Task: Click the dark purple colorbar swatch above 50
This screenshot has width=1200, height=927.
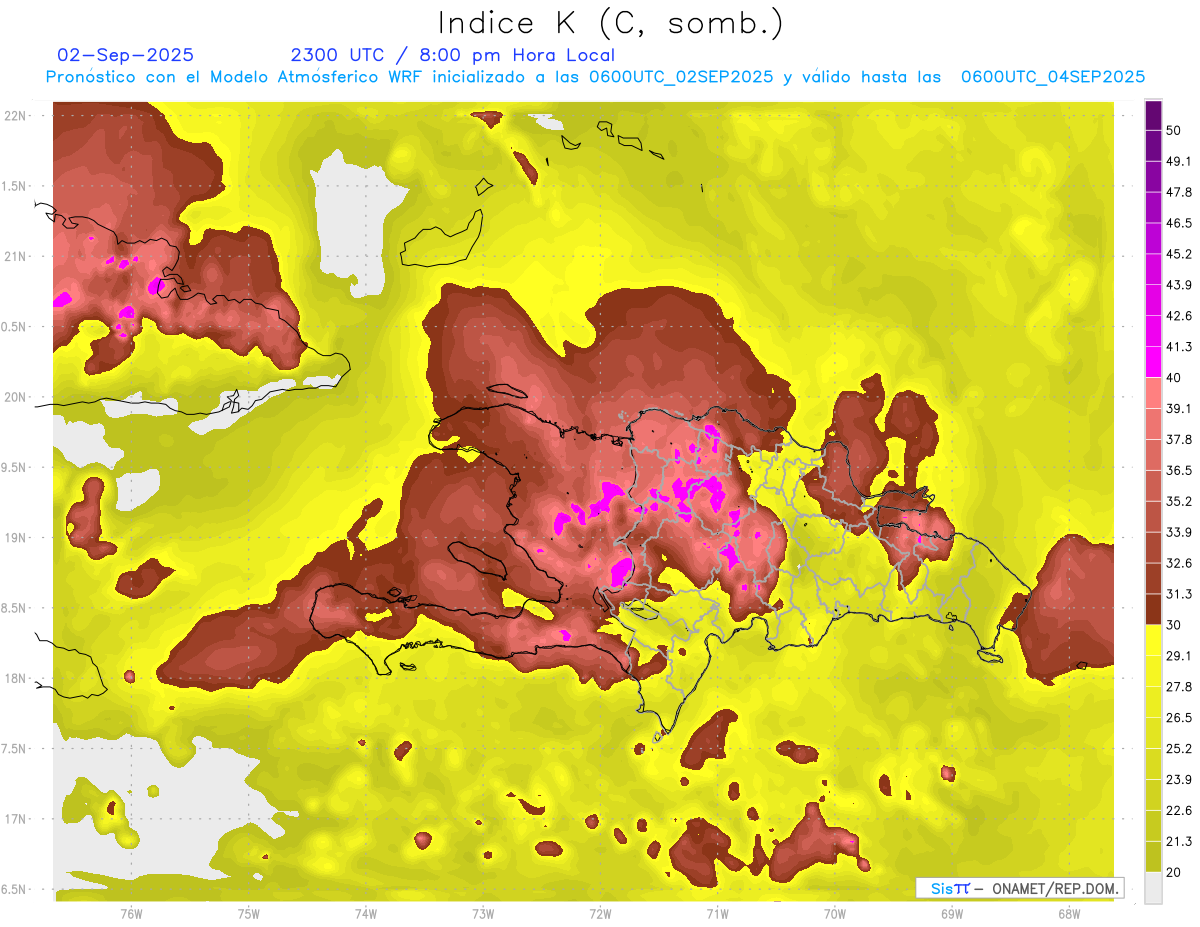Action: click(1153, 115)
